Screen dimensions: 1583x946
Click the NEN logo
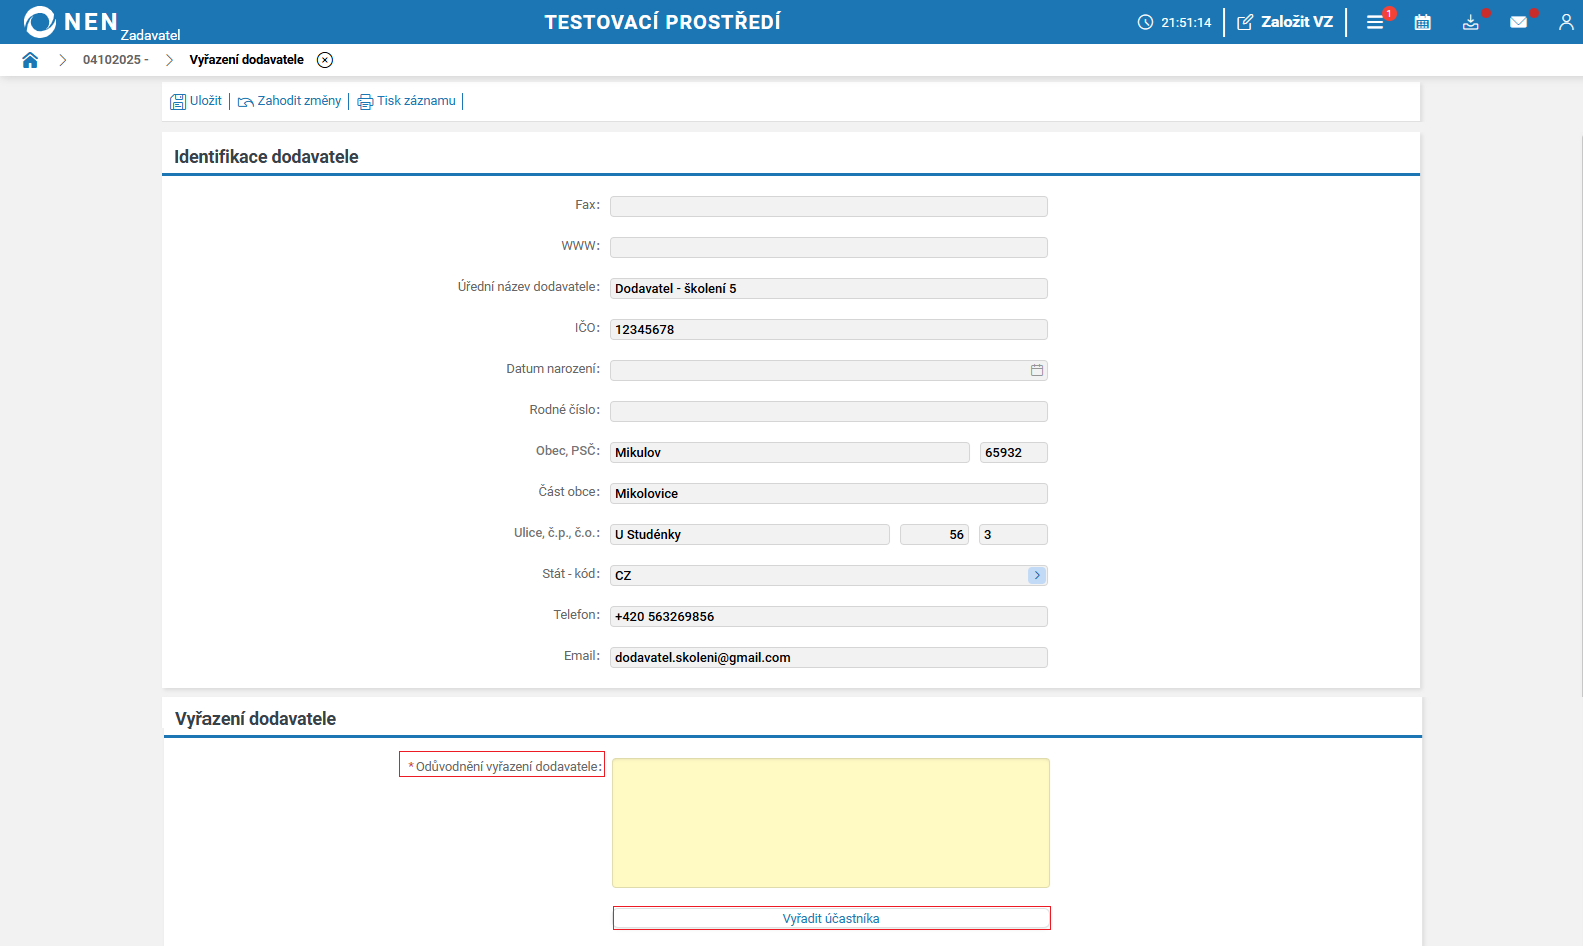70,22
